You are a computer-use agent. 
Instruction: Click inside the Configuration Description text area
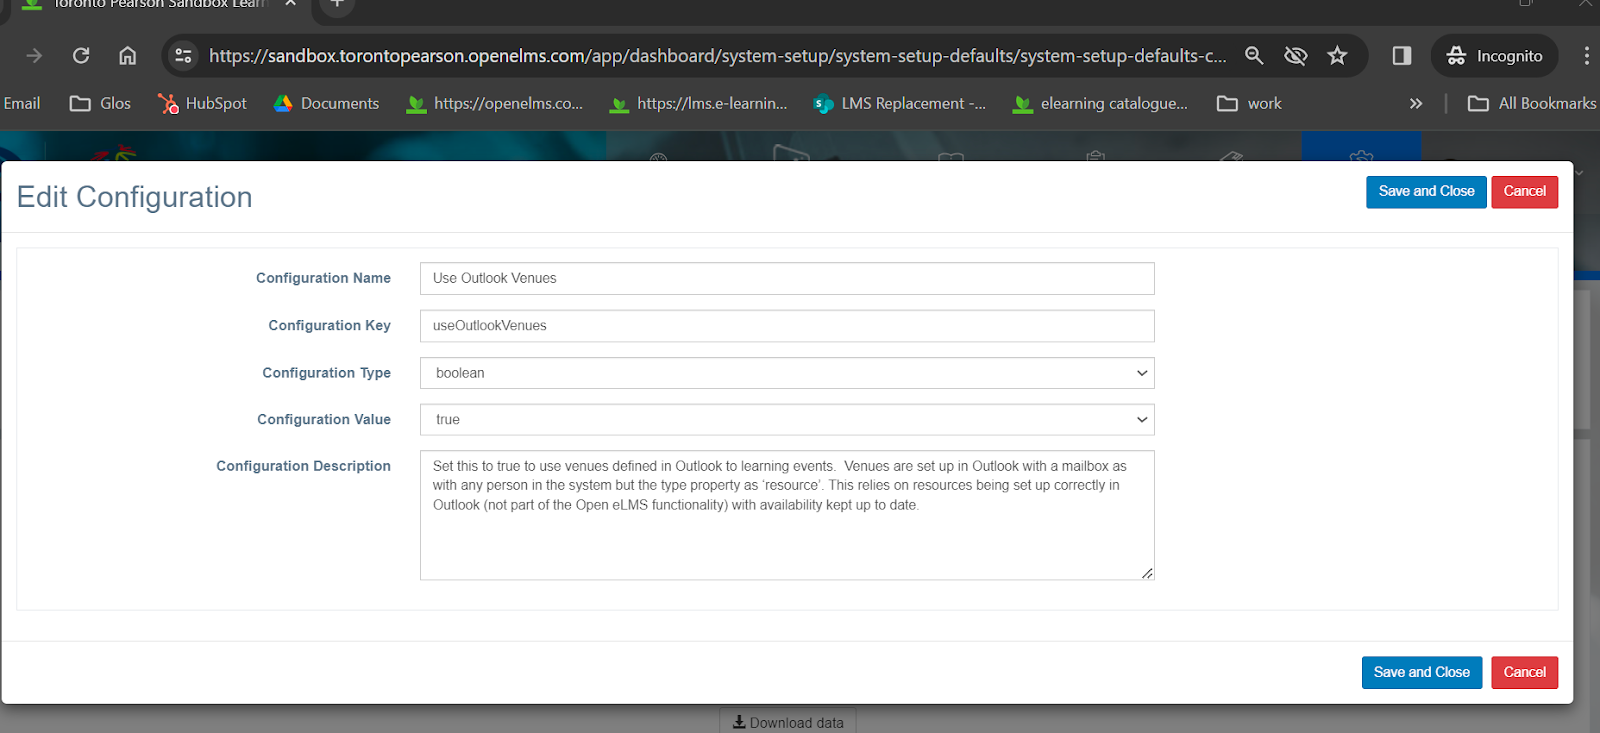787,515
